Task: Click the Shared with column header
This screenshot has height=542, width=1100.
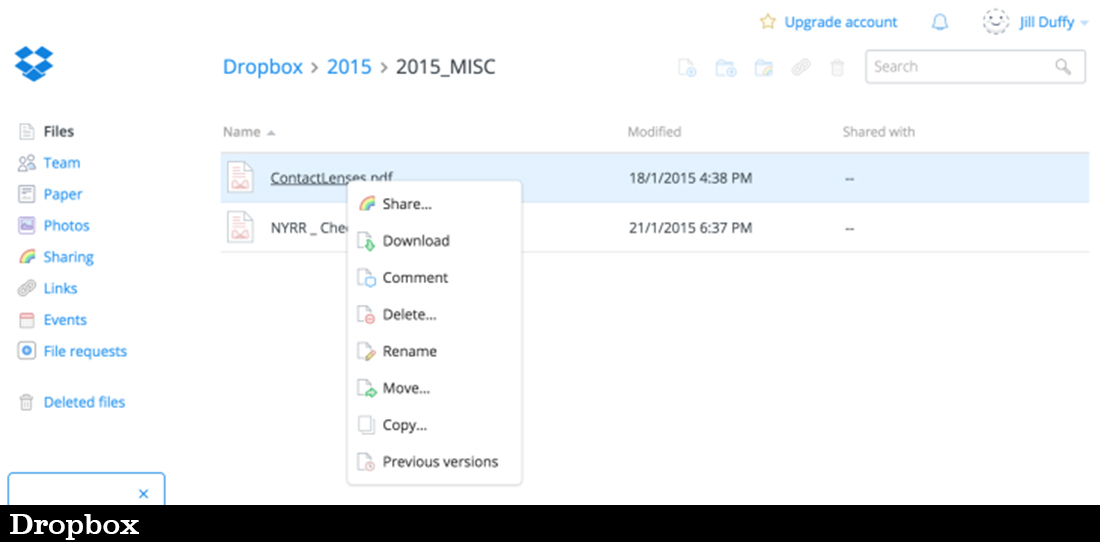Action: [x=878, y=132]
